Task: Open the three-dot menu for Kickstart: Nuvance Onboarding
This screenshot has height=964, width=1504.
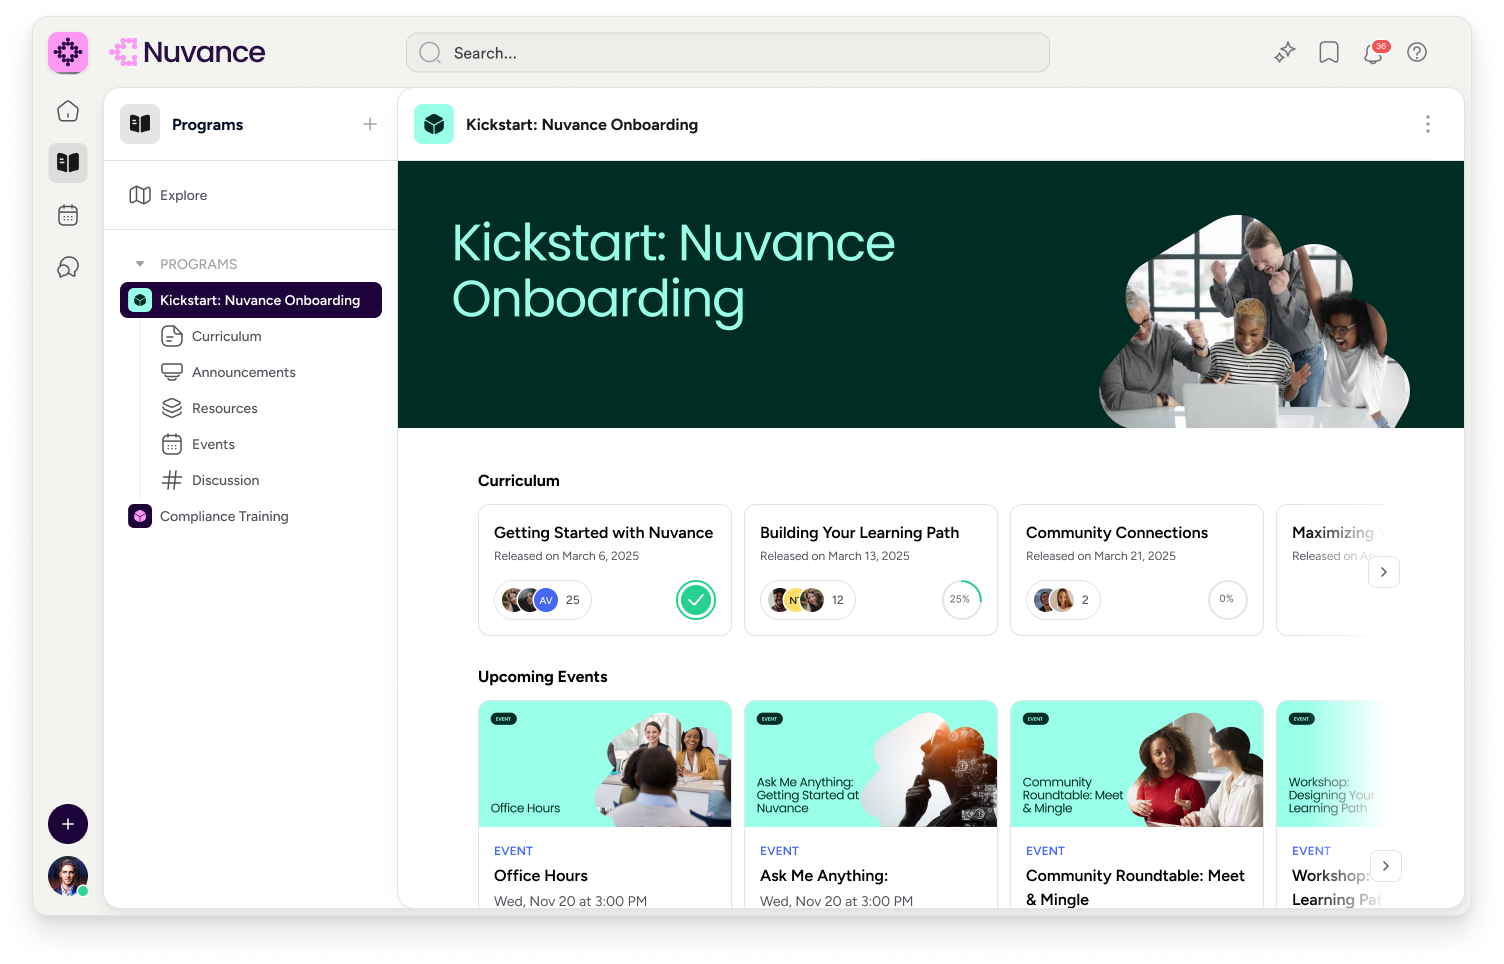Action: tap(1428, 124)
